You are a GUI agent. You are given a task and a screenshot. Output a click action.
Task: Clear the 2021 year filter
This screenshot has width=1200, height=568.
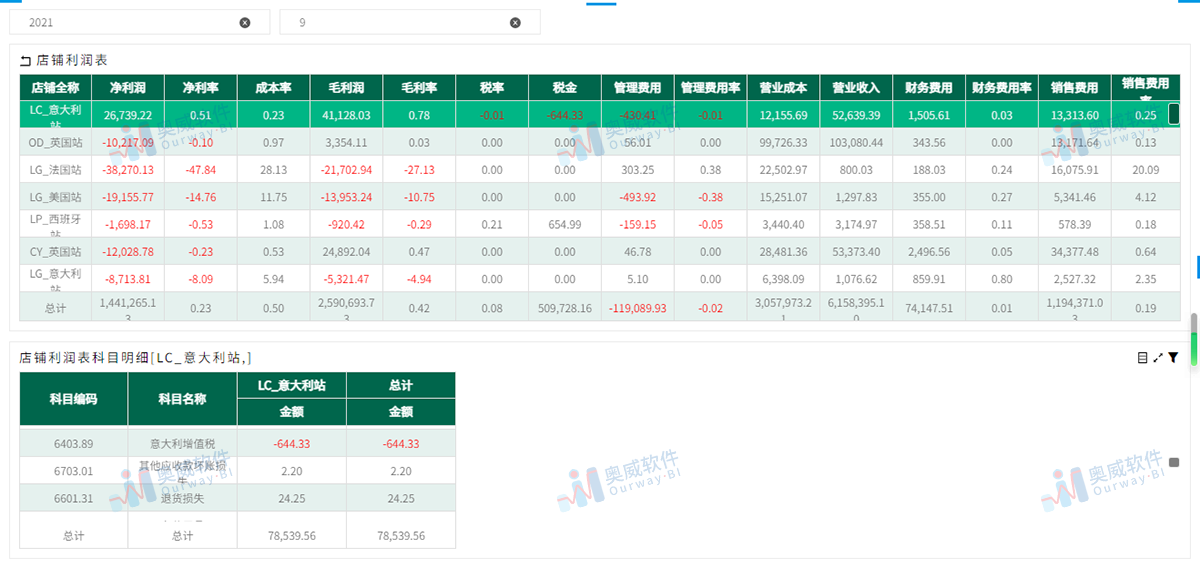245,22
